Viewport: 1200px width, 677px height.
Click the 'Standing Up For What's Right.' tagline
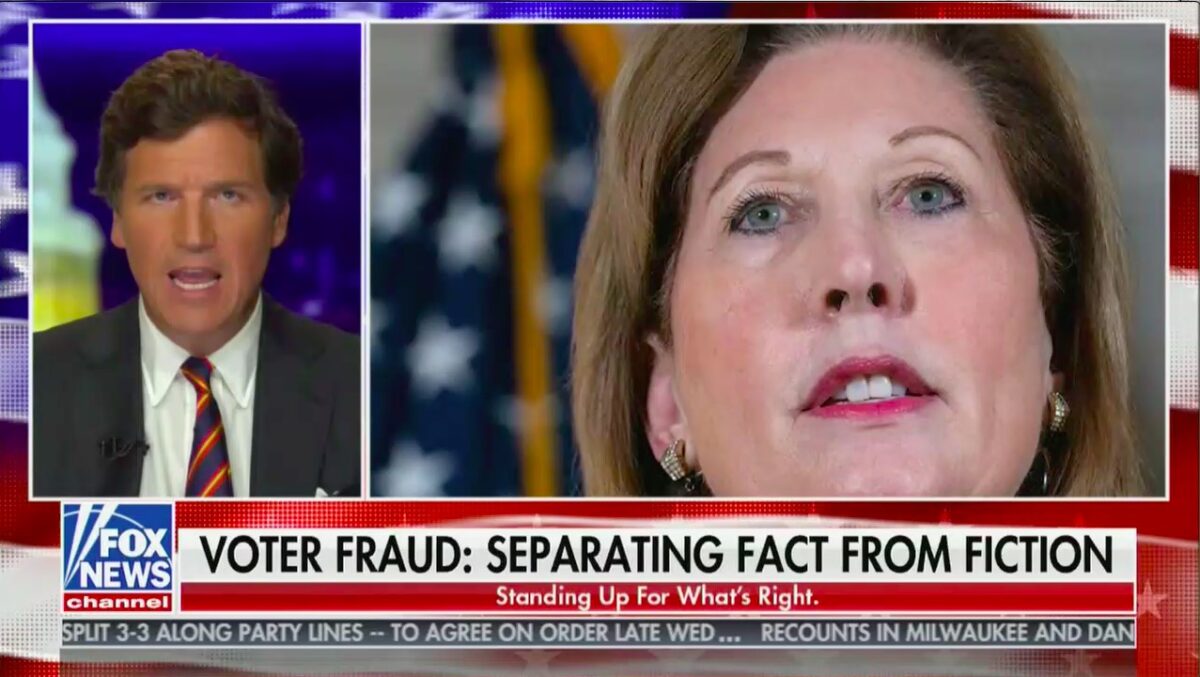pyautogui.click(x=657, y=598)
